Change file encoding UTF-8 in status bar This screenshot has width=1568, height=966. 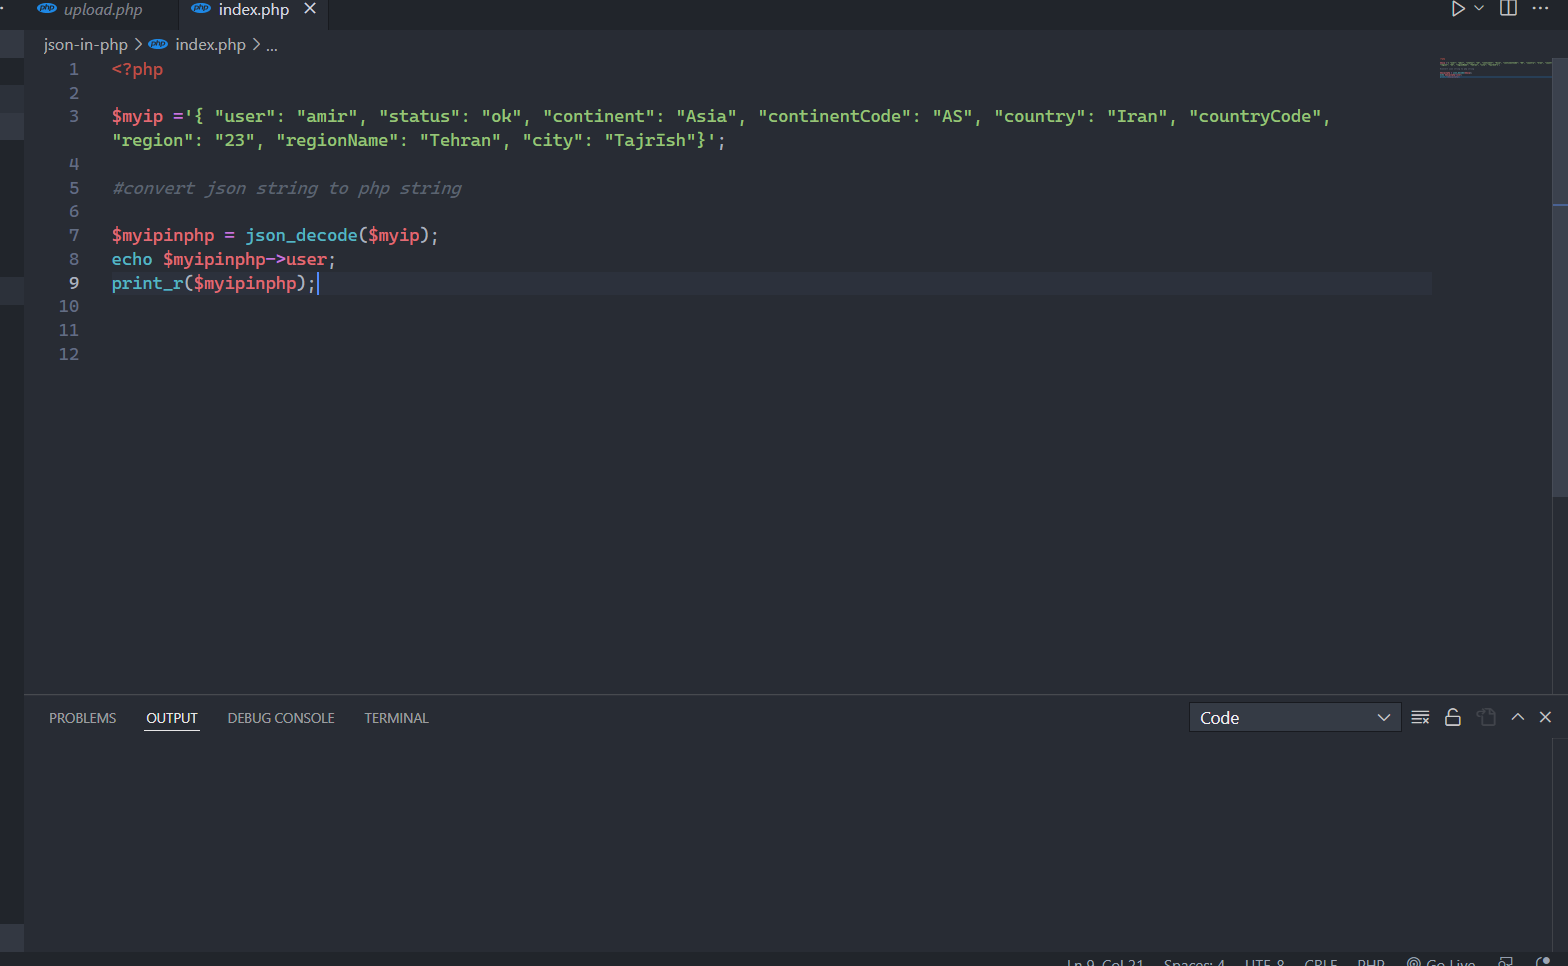(1264, 961)
